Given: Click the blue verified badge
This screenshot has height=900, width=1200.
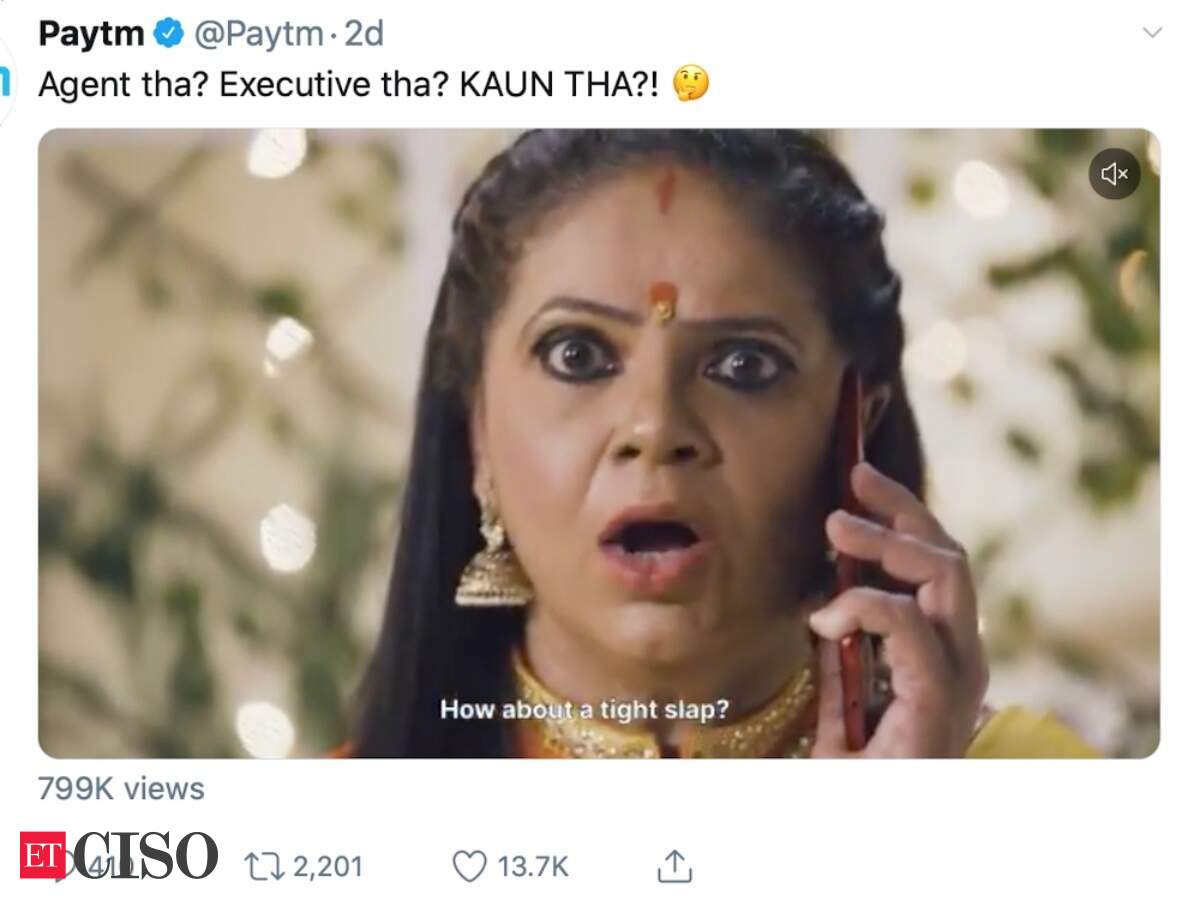Looking at the screenshot, I should (x=167, y=34).
